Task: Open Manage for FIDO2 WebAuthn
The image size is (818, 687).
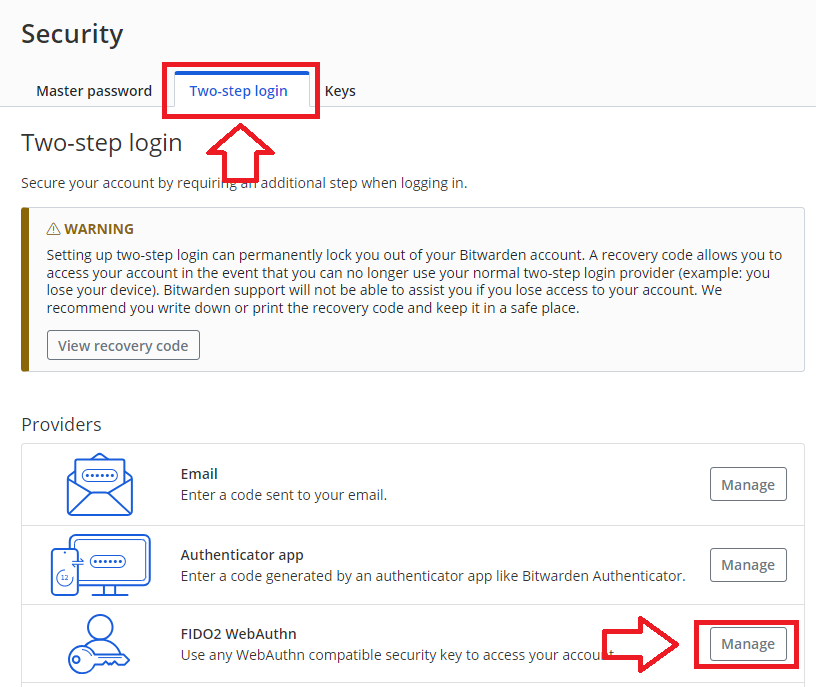Action: coord(748,644)
